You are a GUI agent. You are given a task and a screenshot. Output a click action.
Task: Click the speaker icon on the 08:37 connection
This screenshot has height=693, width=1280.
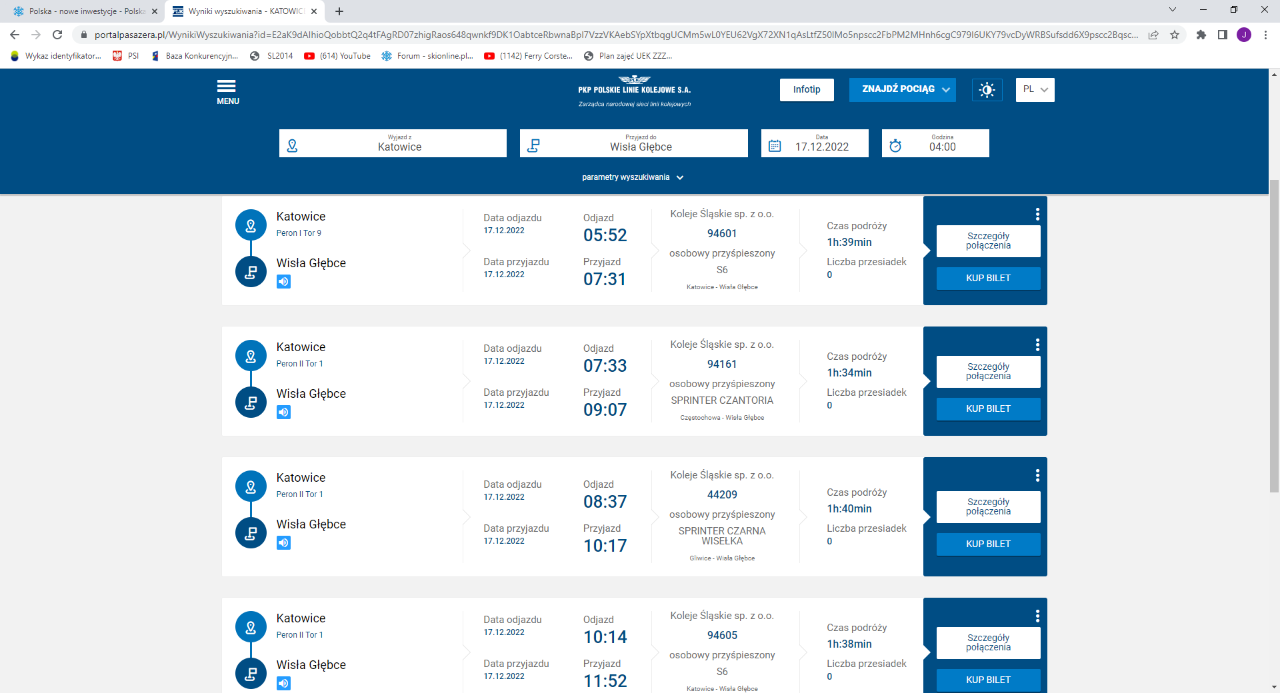click(284, 543)
